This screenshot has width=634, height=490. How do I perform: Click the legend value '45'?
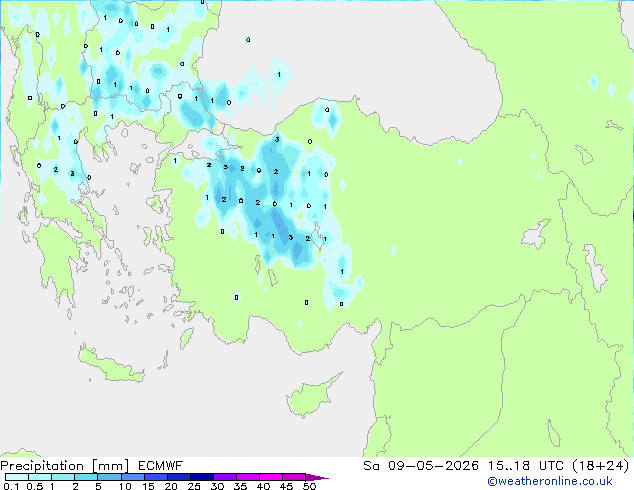pos(286,486)
